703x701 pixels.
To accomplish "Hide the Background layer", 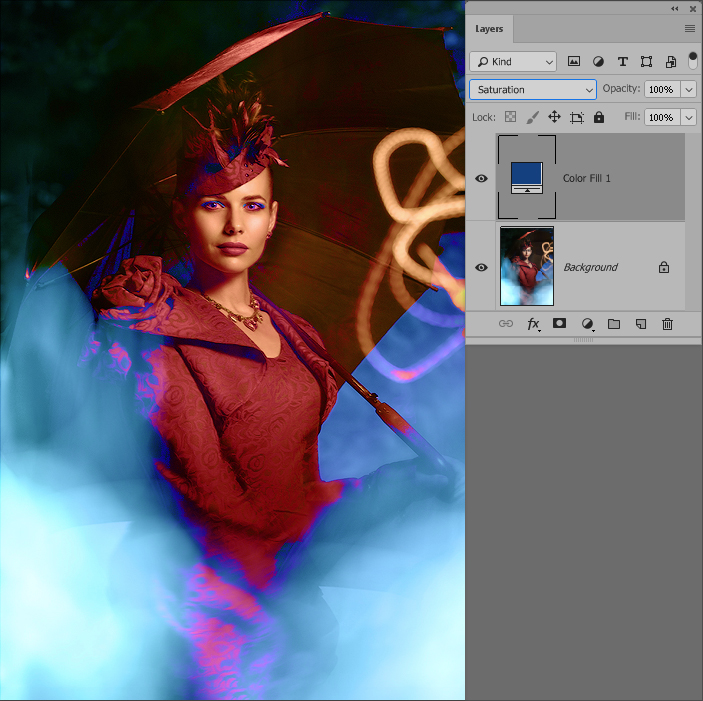I will (481, 267).
